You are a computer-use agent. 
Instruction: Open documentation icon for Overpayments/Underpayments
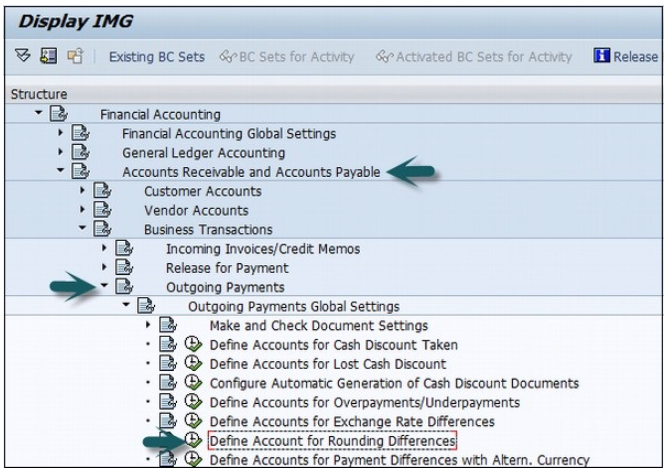click(172, 402)
